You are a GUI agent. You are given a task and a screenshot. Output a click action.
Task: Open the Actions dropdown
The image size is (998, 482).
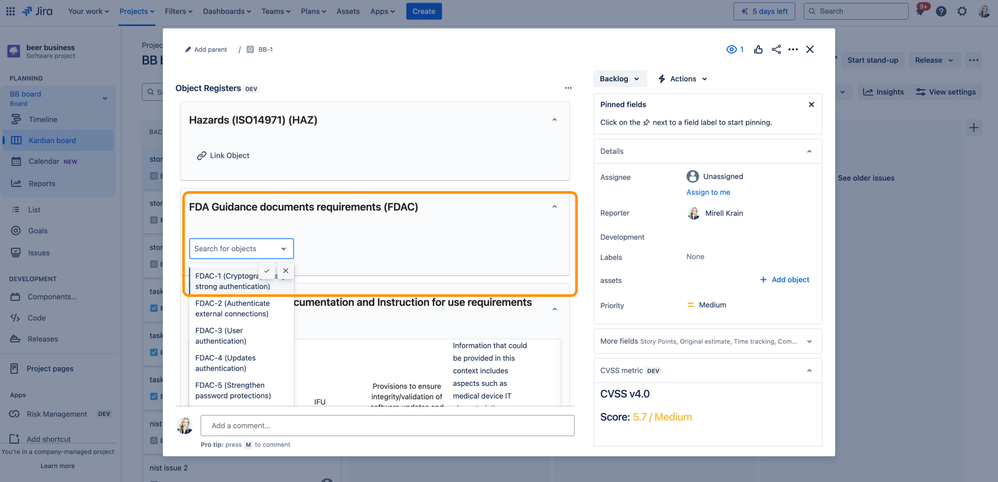pos(682,79)
